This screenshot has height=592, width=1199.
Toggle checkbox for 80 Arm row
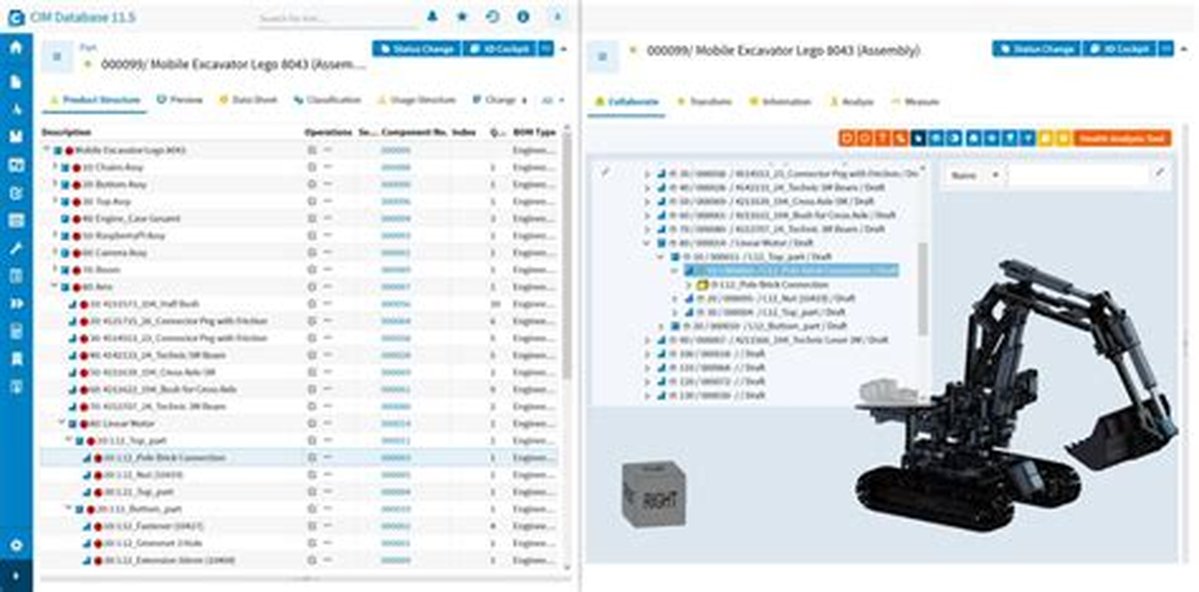pos(66,287)
